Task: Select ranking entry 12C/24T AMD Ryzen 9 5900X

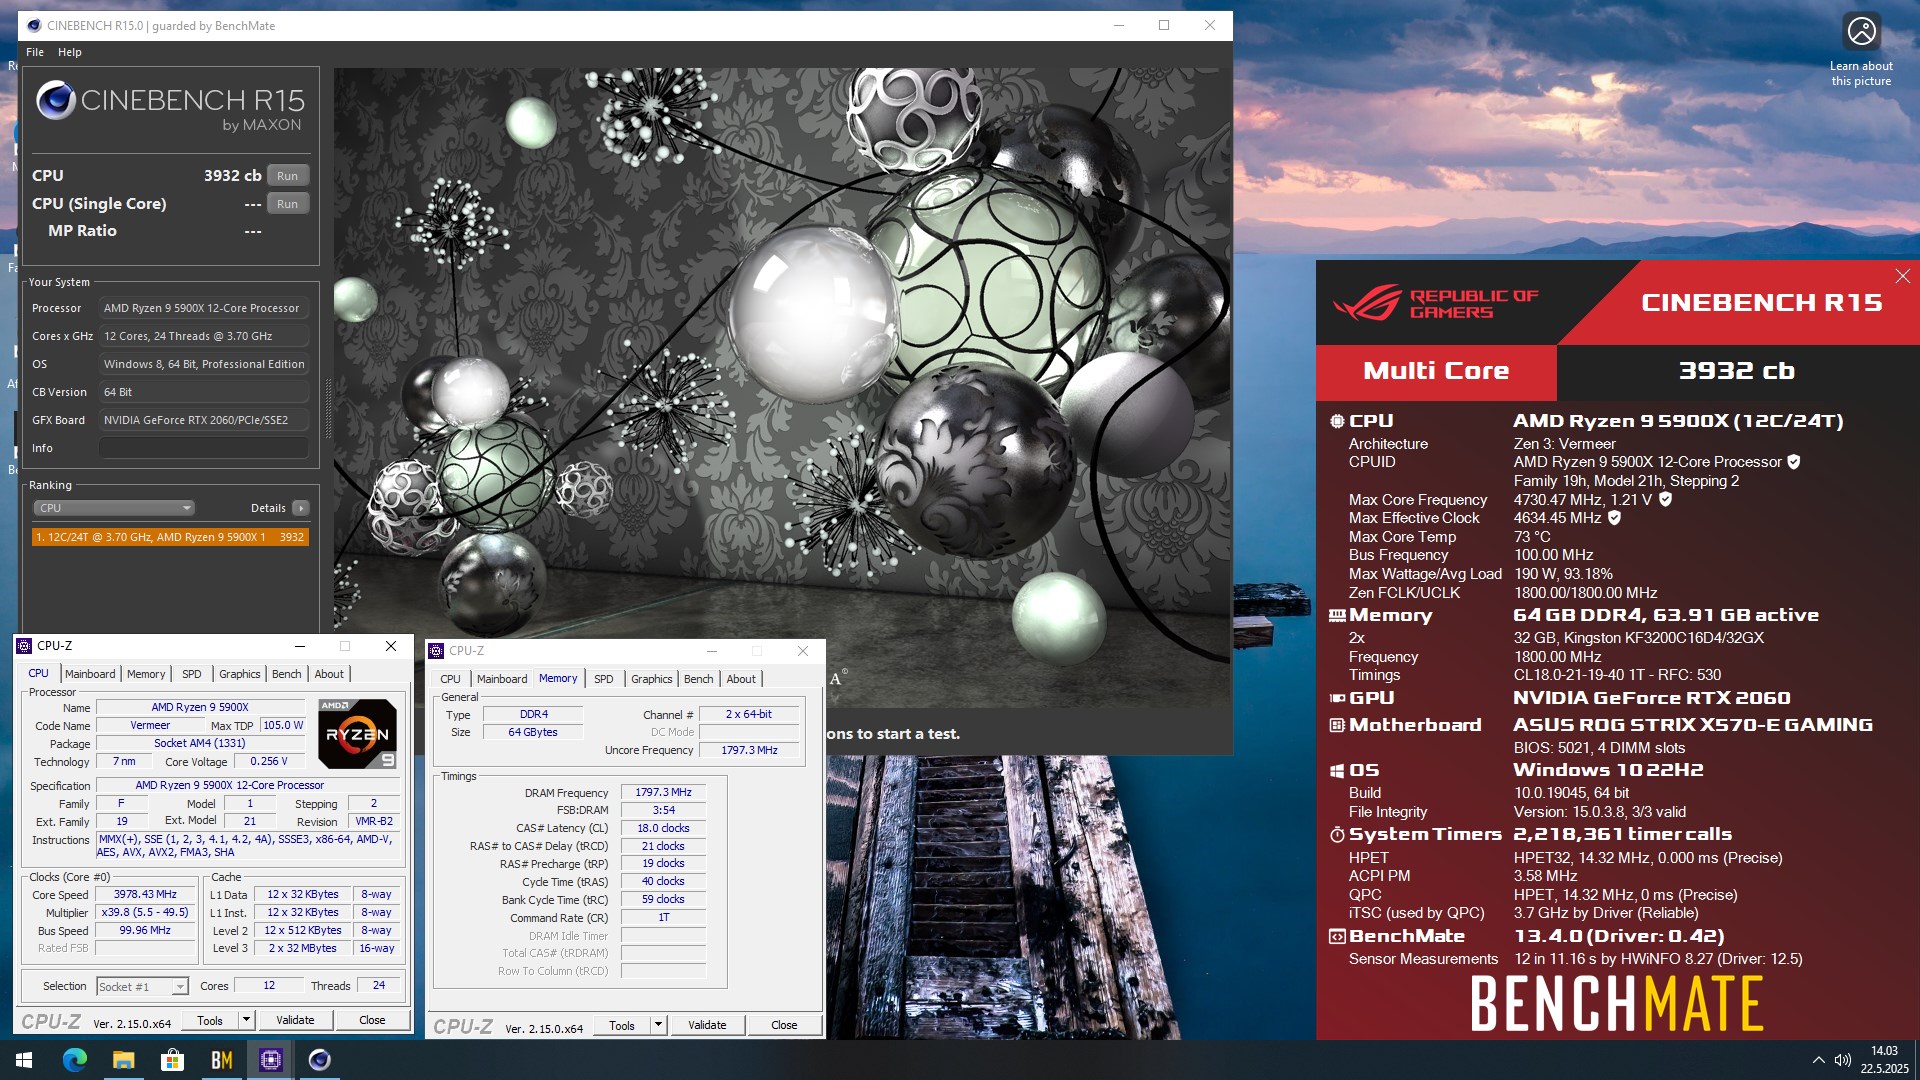Action: [170, 537]
